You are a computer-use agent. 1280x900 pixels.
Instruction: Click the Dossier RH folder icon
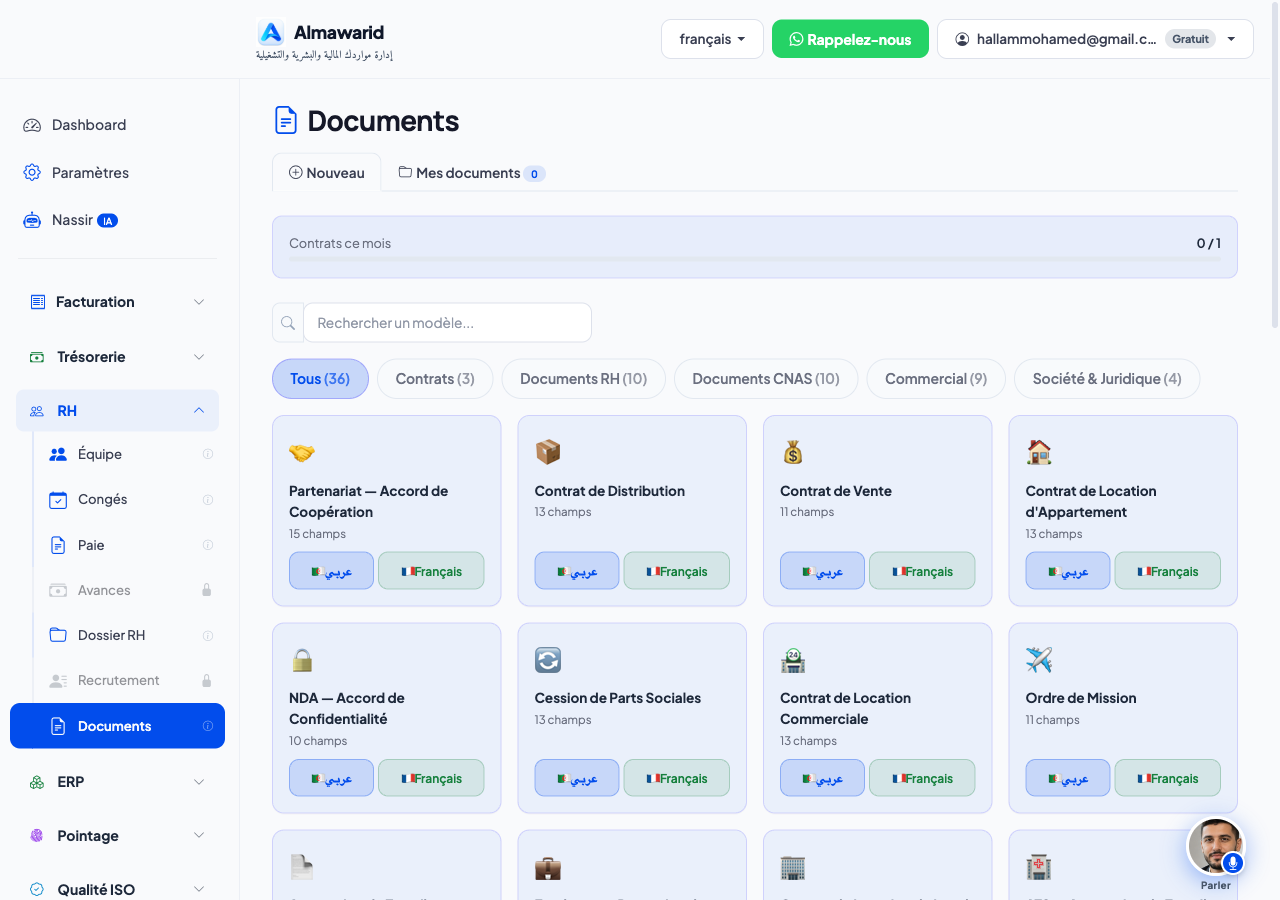58,635
